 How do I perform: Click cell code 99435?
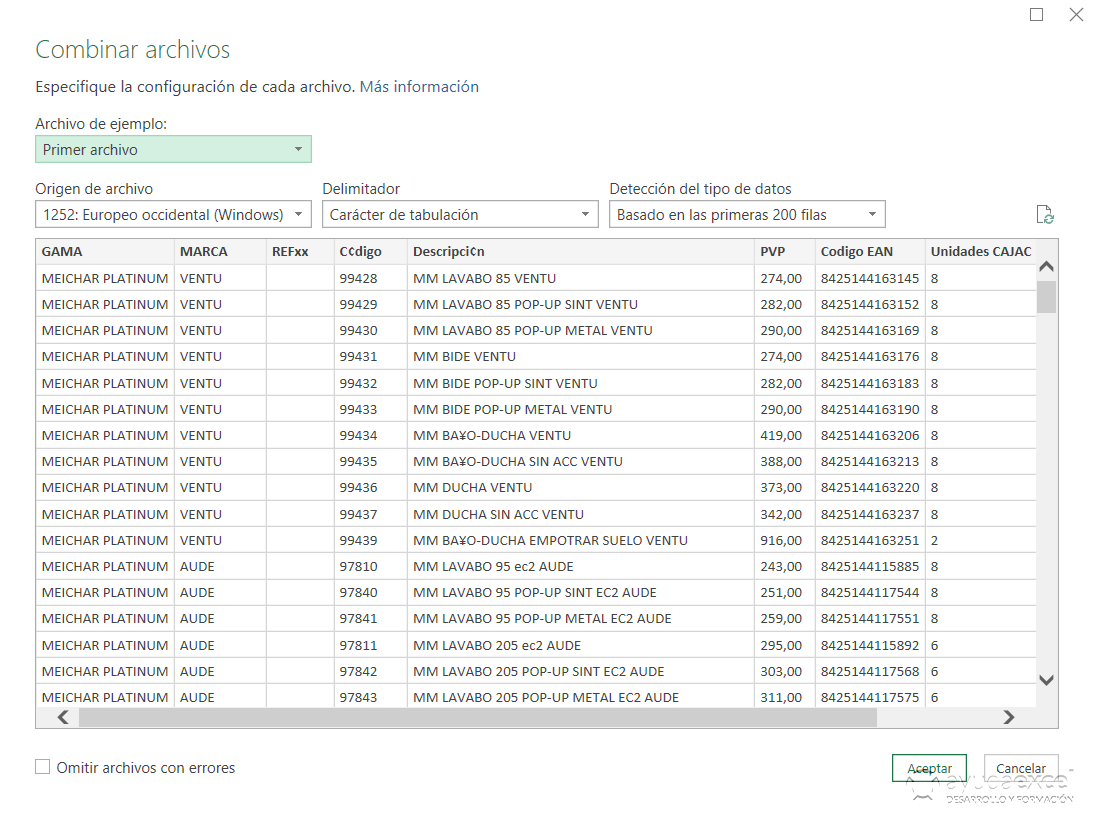[x=370, y=461]
